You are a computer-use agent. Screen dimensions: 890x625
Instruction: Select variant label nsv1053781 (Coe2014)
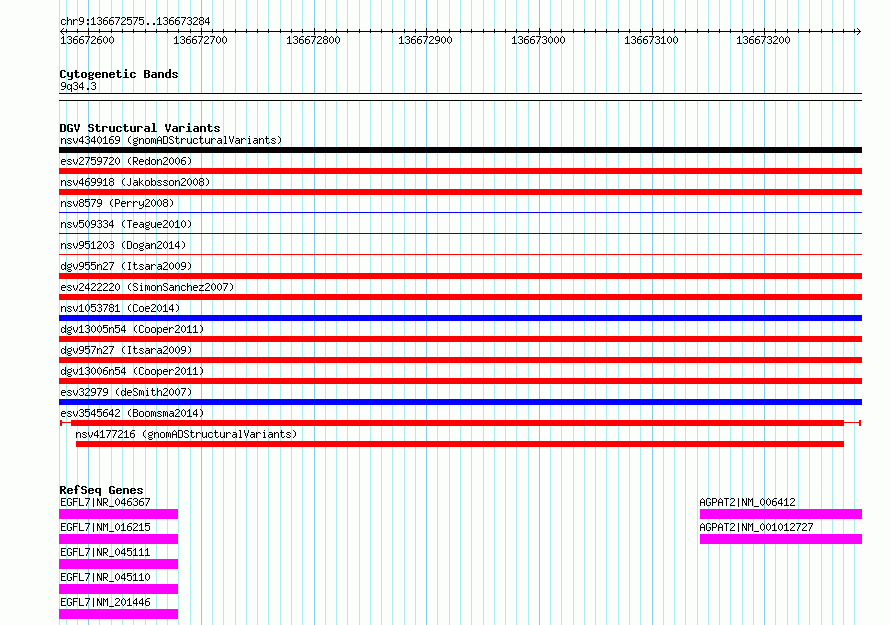pos(120,308)
